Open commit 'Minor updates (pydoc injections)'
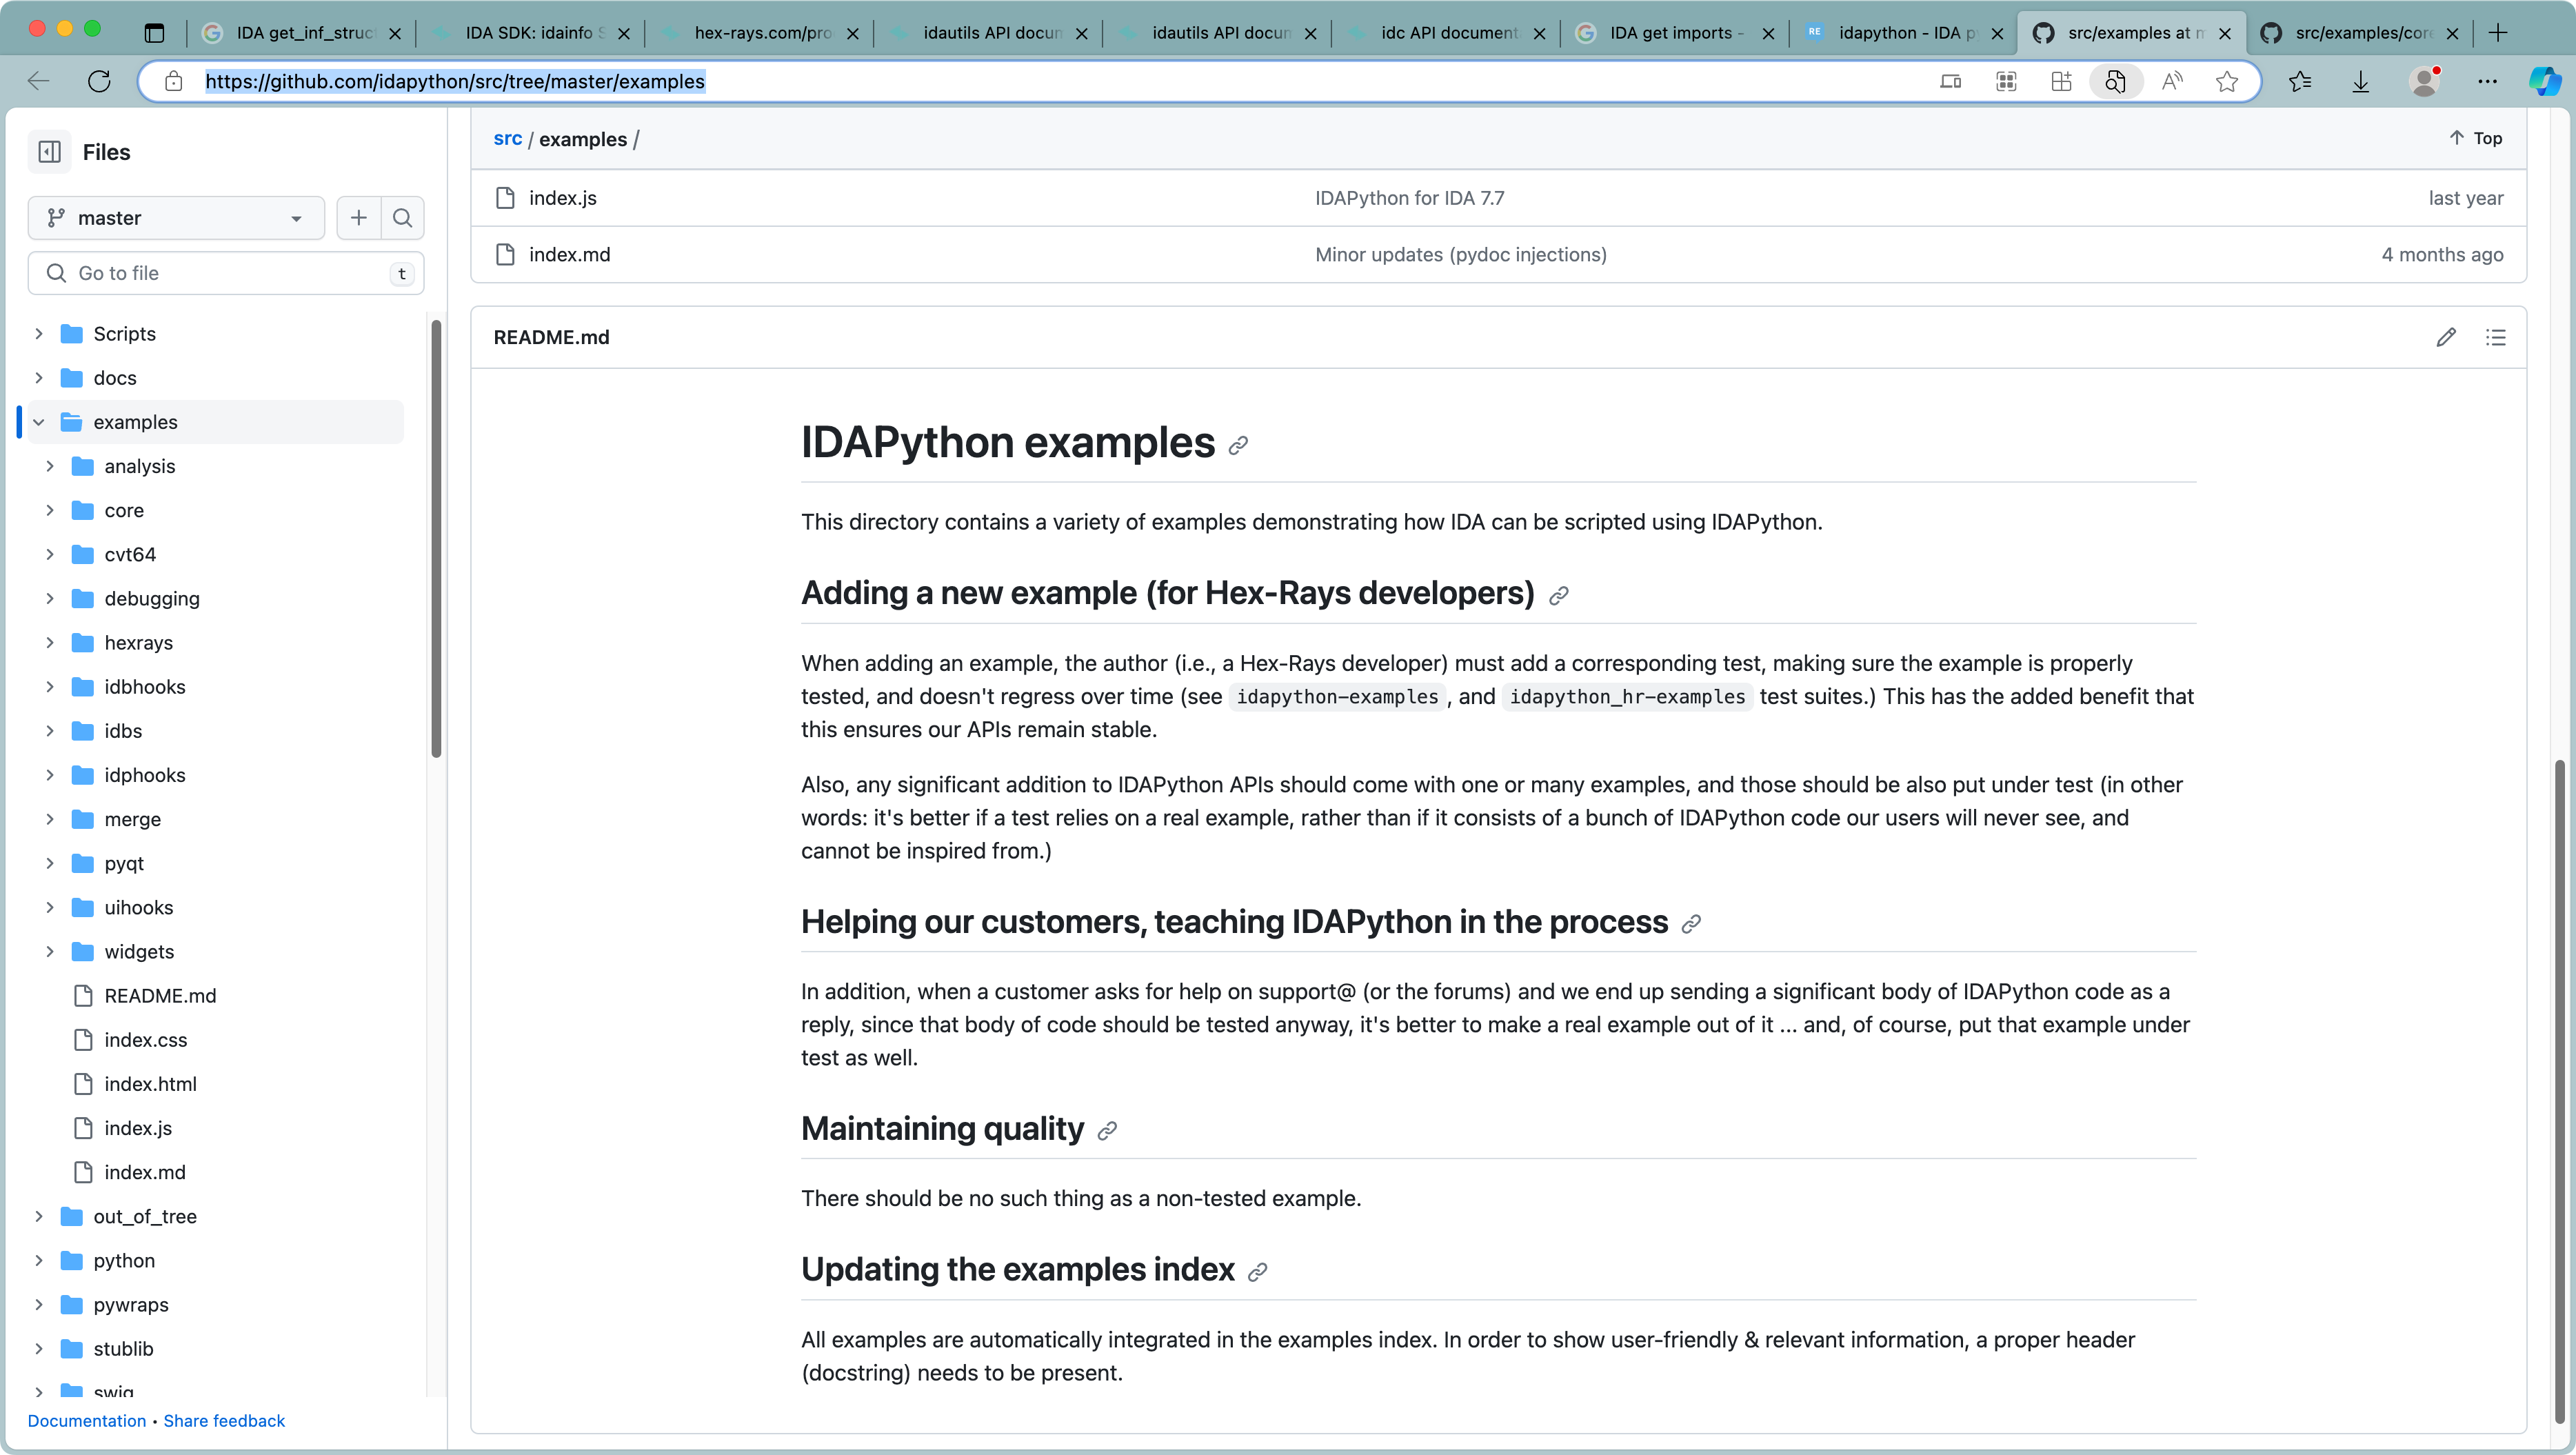 point(1461,255)
